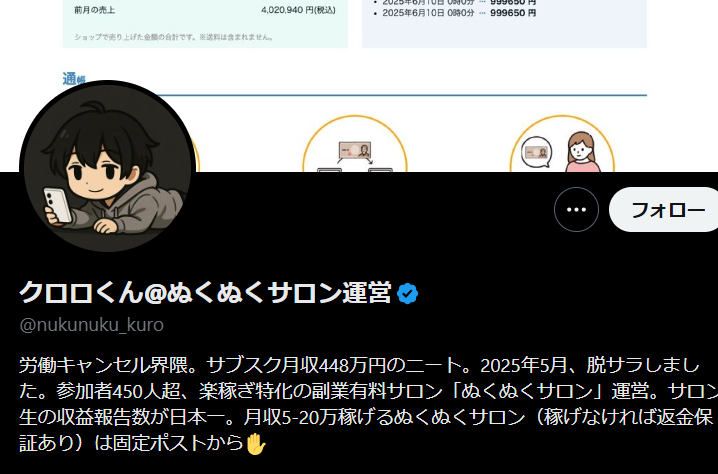
Task: Click the blue verified checkmark badge
Action: point(408,294)
